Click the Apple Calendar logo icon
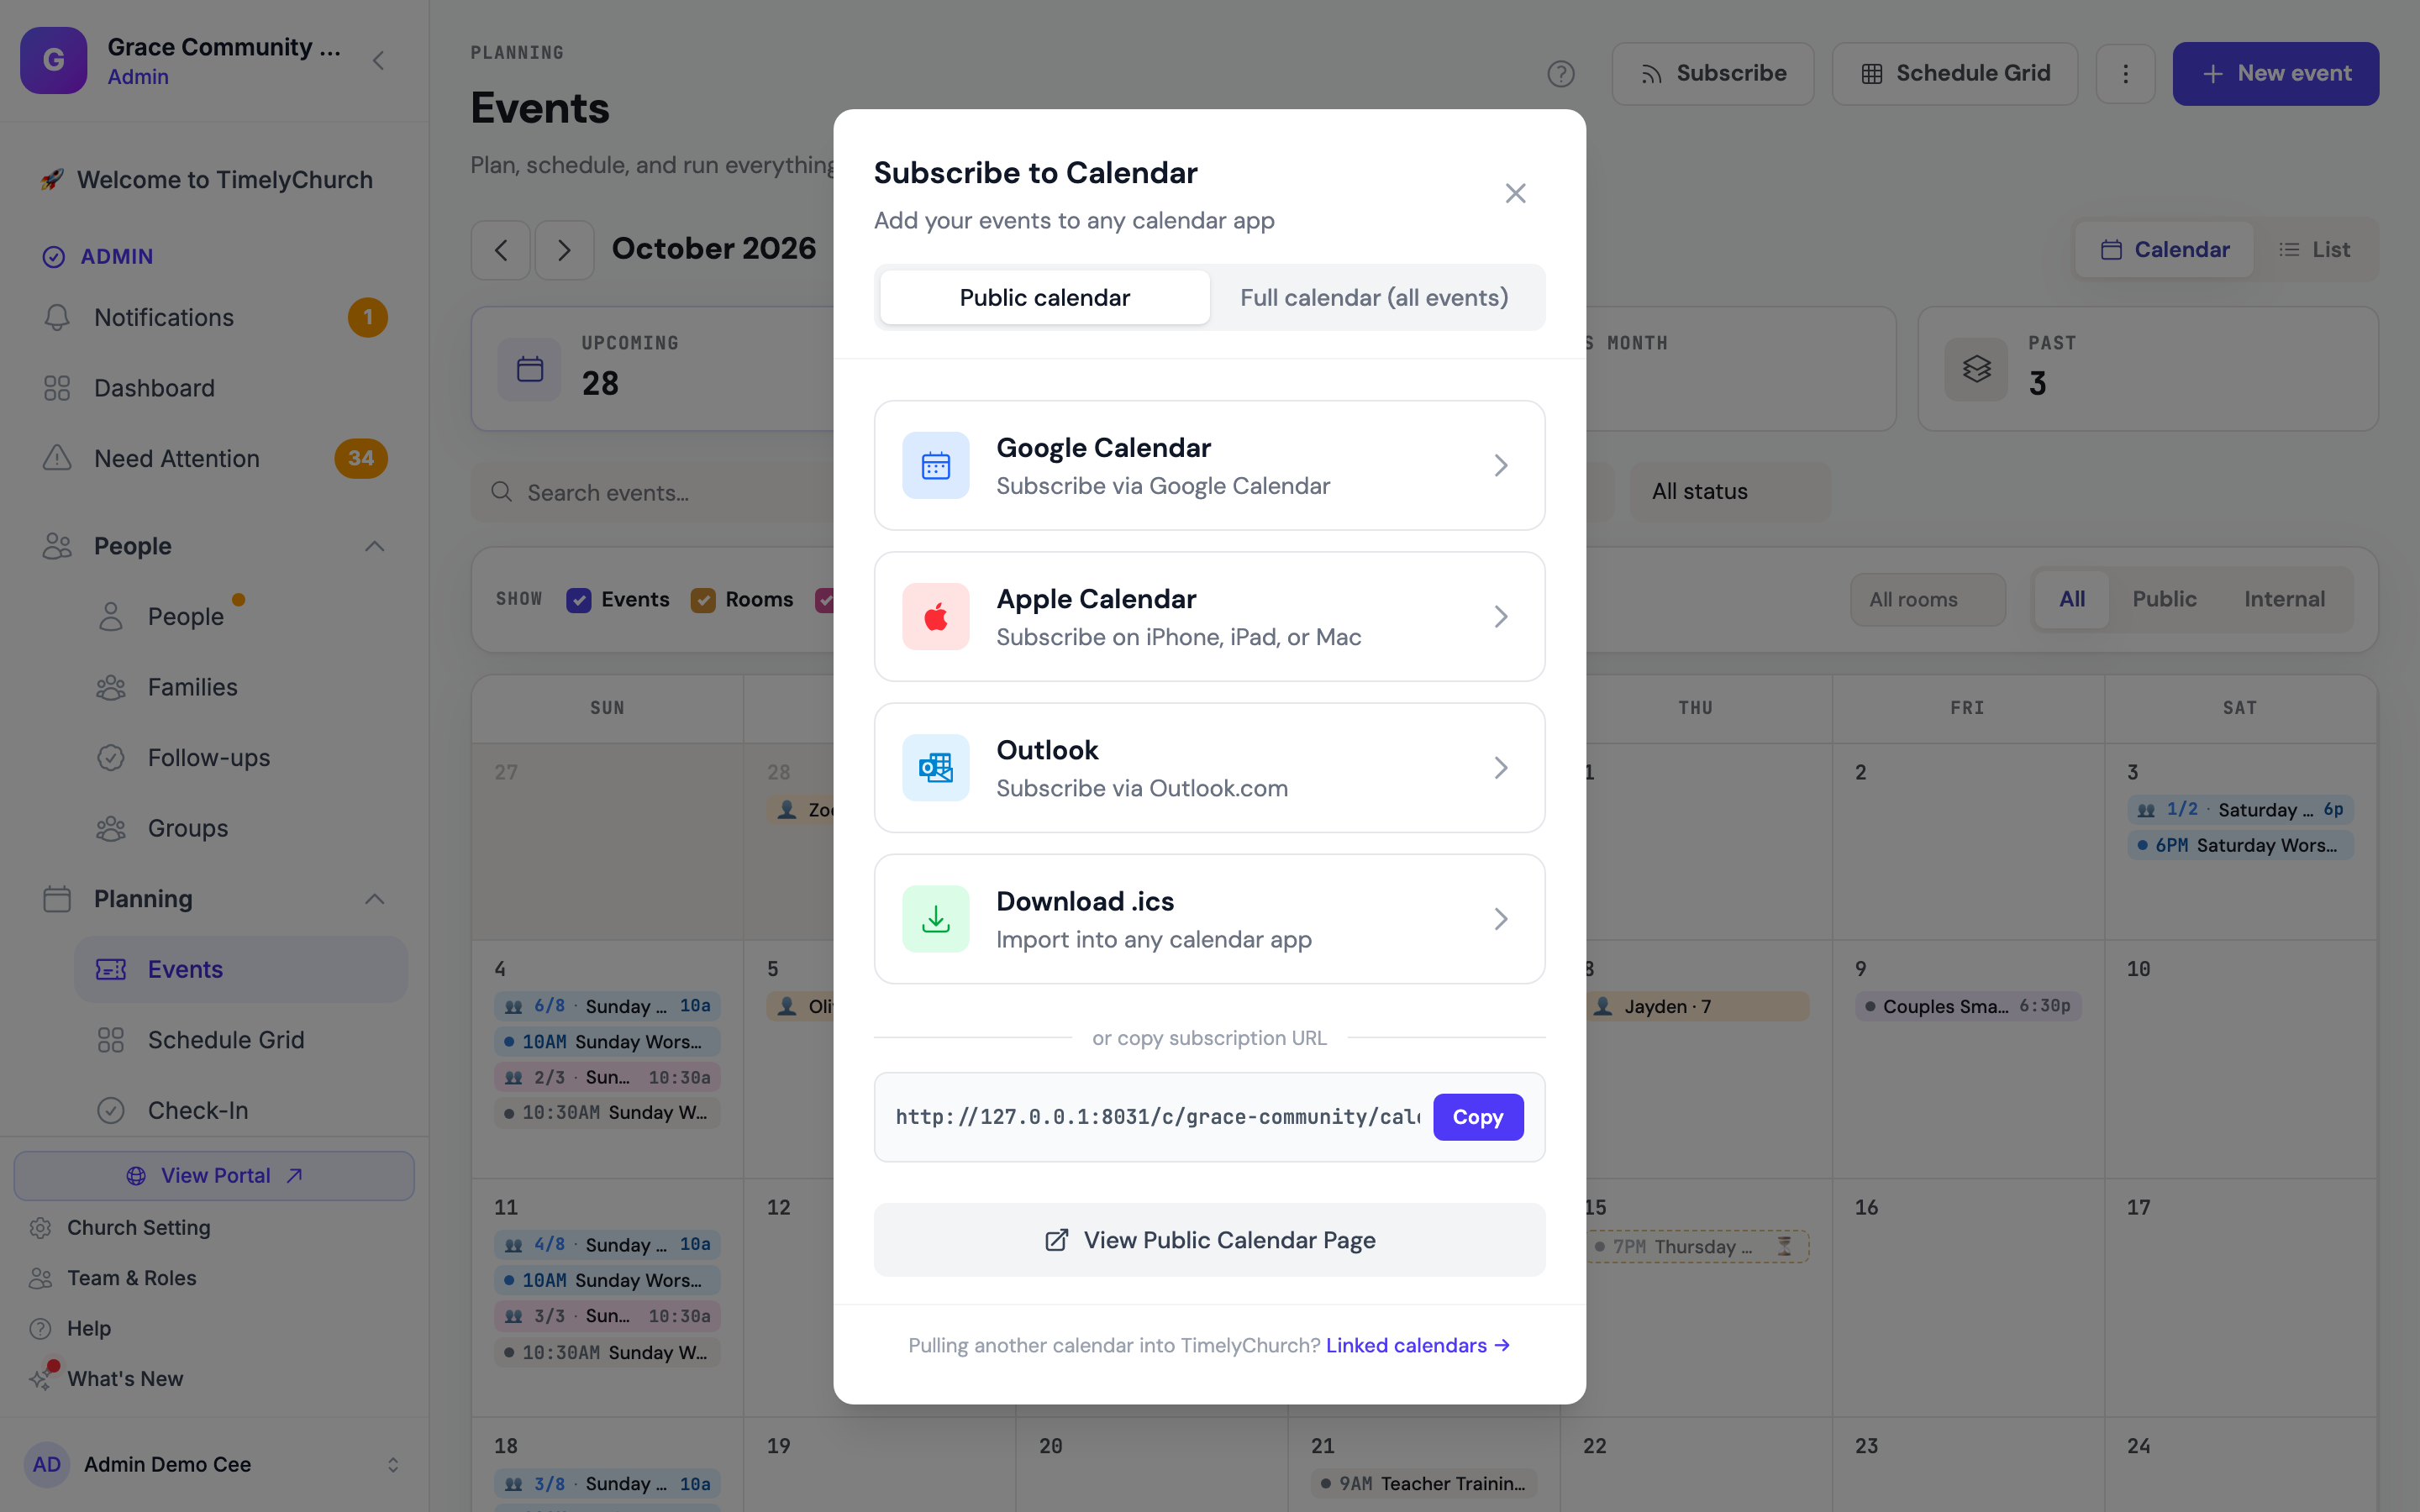Image resolution: width=2420 pixels, height=1512 pixels. pos(935,616)
